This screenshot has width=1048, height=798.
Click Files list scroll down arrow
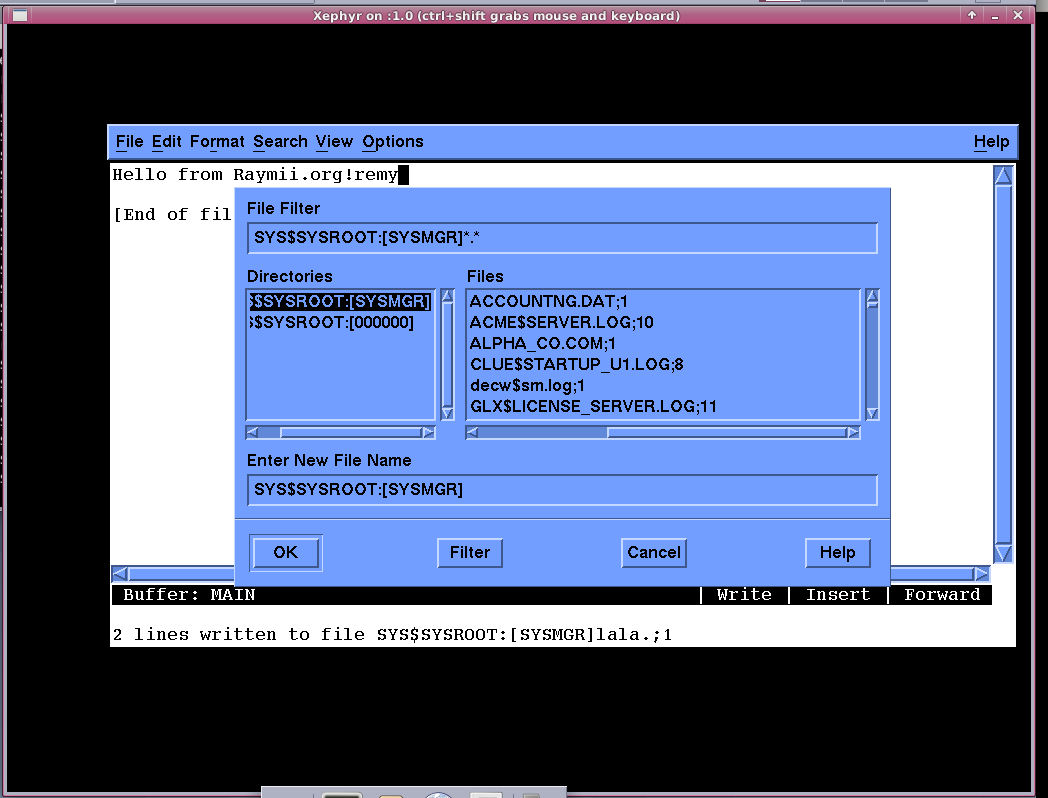pos(872,413)
